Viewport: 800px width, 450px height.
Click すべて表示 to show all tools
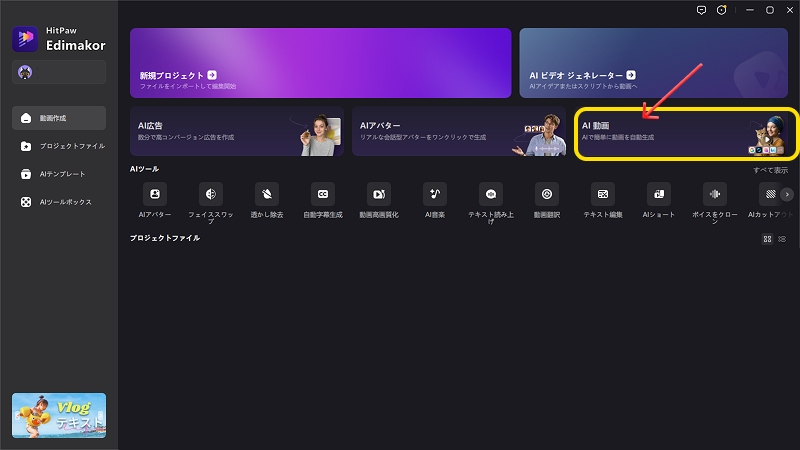[770, 170]
